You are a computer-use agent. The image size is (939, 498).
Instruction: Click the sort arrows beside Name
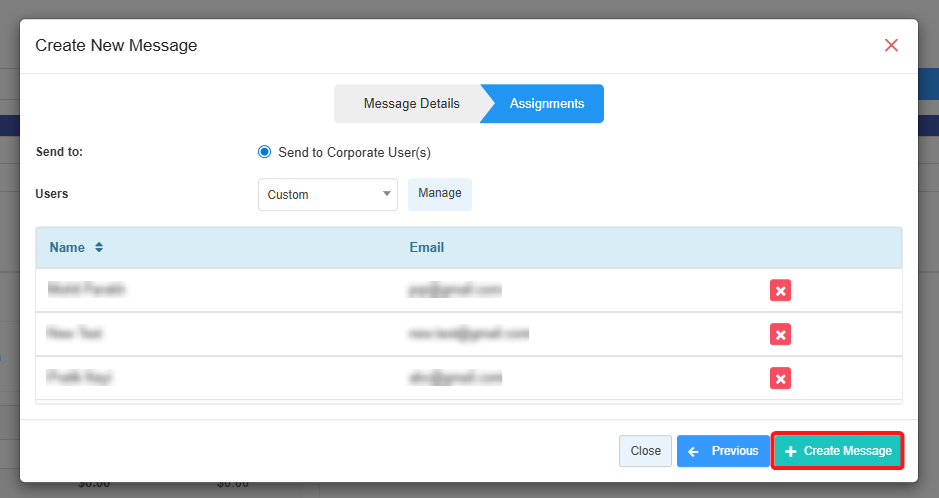click(99, 247)
